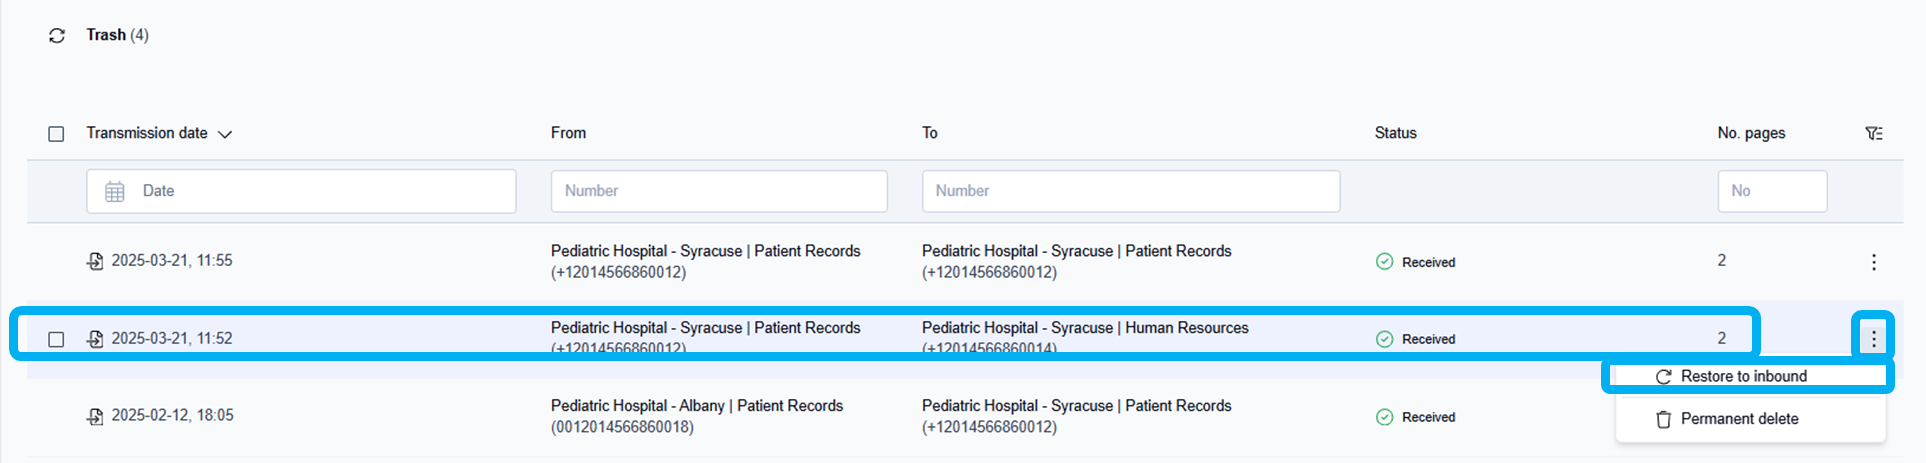
Task: Click inbound fax icon on 2025-02-12 row
Action: point(95,416)
